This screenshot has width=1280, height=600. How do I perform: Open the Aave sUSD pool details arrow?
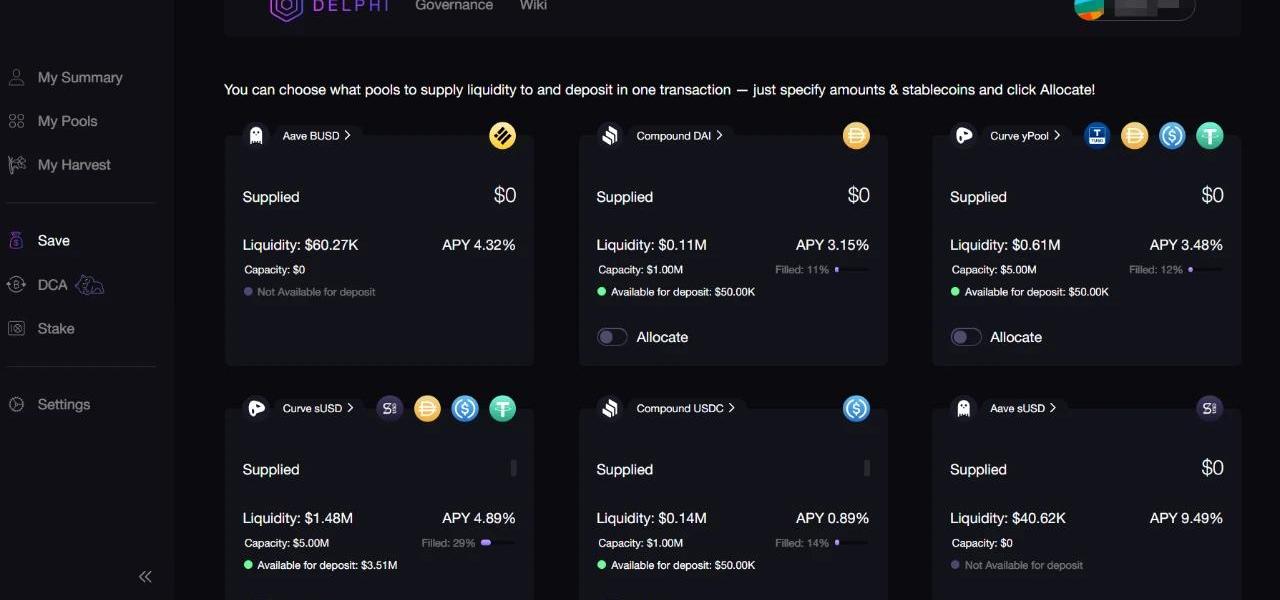coord(1053,408)
